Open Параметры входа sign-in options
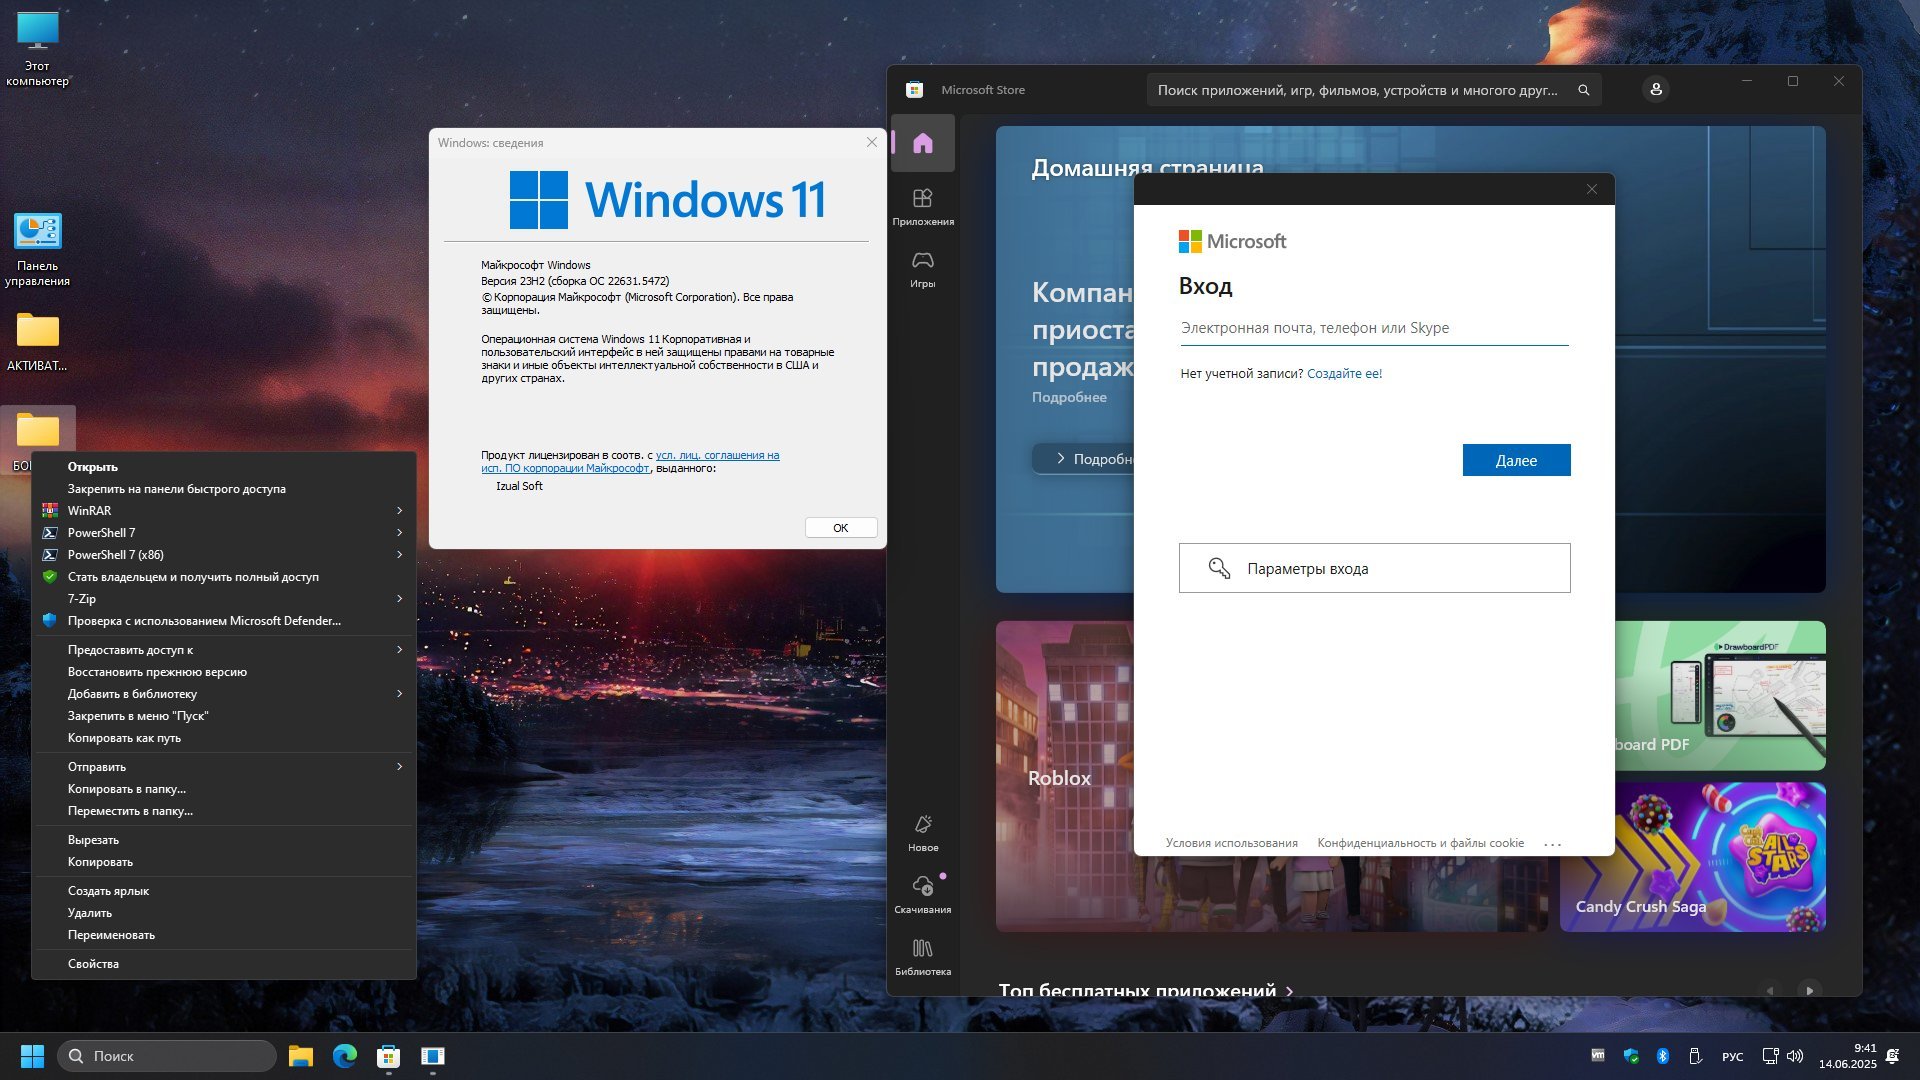Viewport: 1920px width, 1080px height. coord(1374,568)
